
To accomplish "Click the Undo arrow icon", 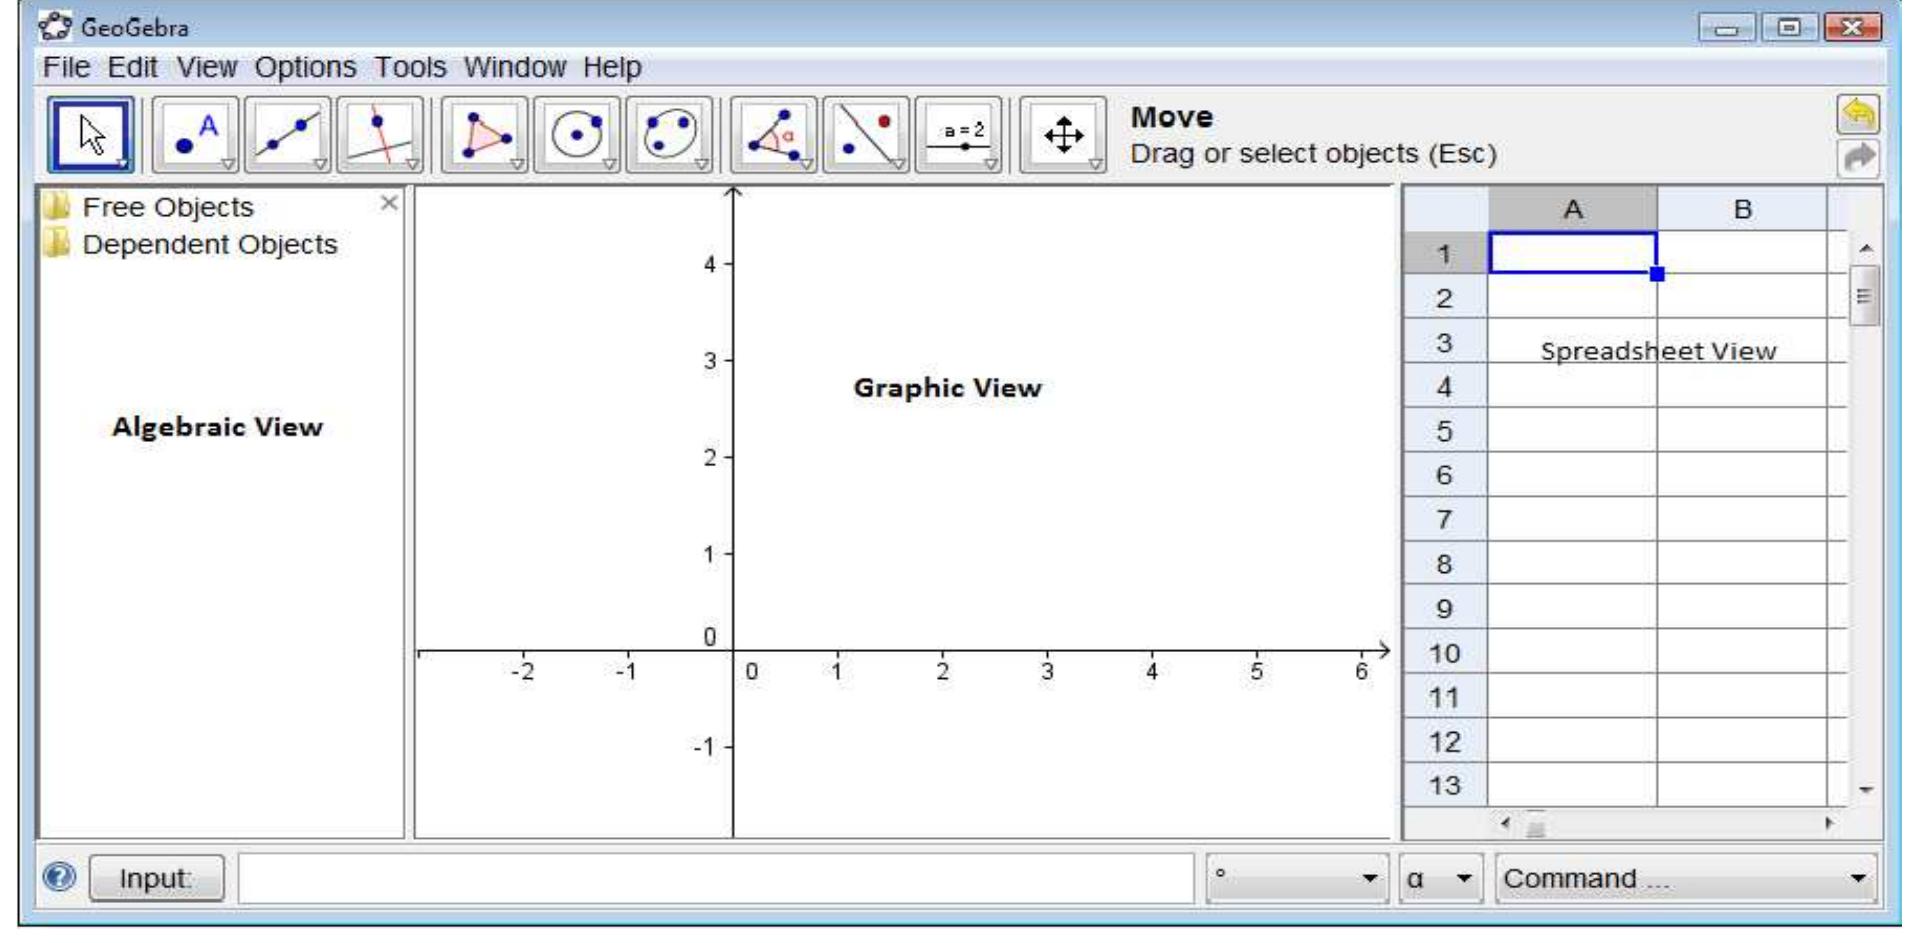I will 1858,114.
